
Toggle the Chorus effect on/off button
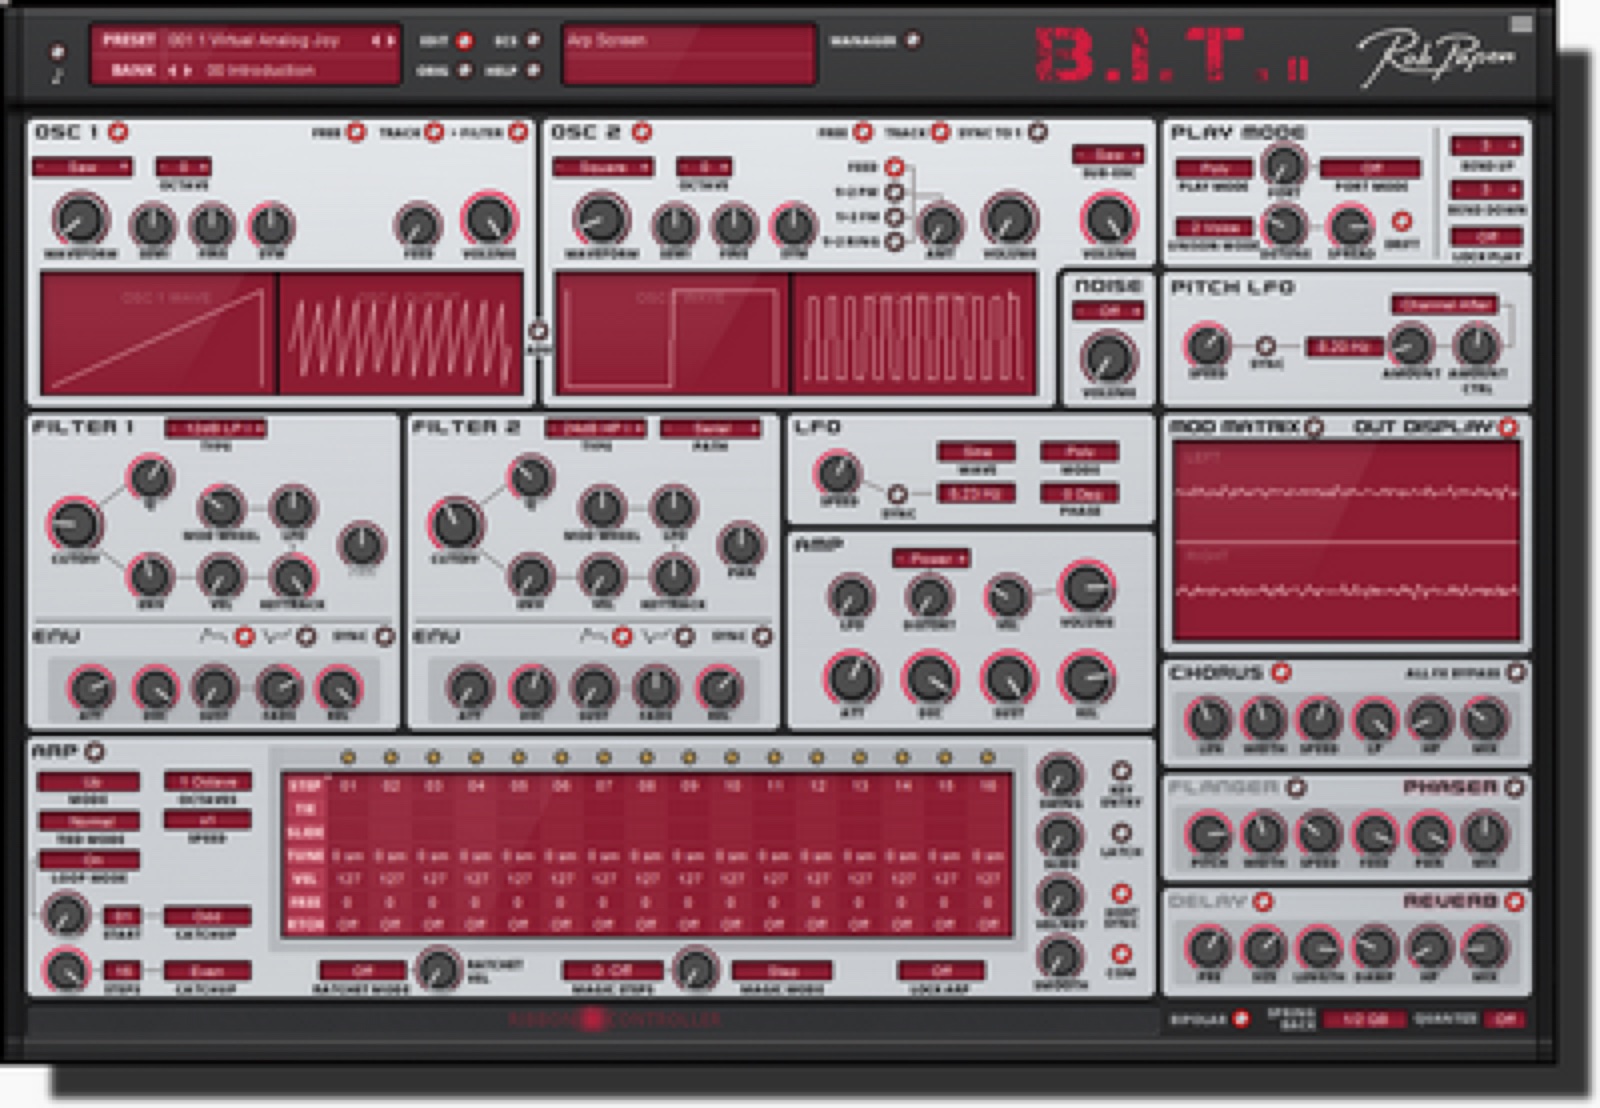[1281, 673]
